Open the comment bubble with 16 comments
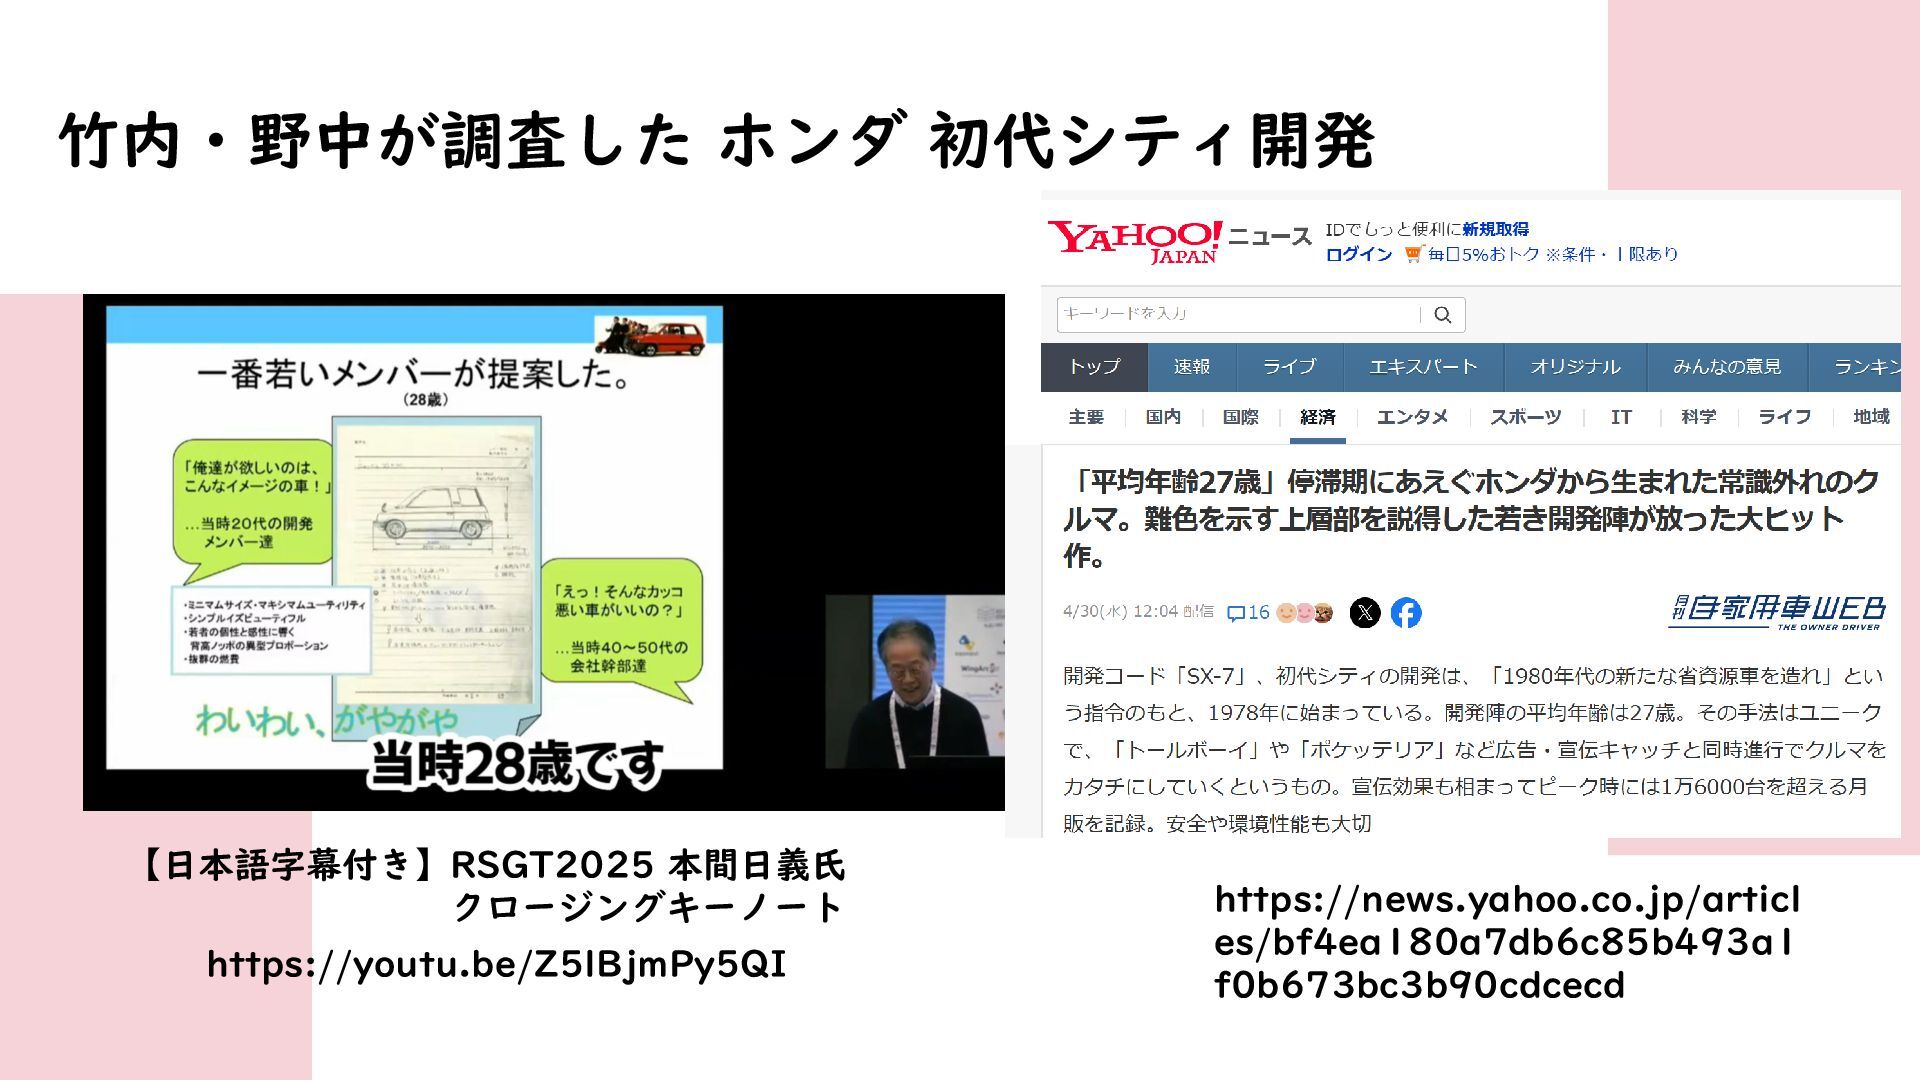The image size is (1920, 1080). pyautogui.click(x=1248, y=612)
